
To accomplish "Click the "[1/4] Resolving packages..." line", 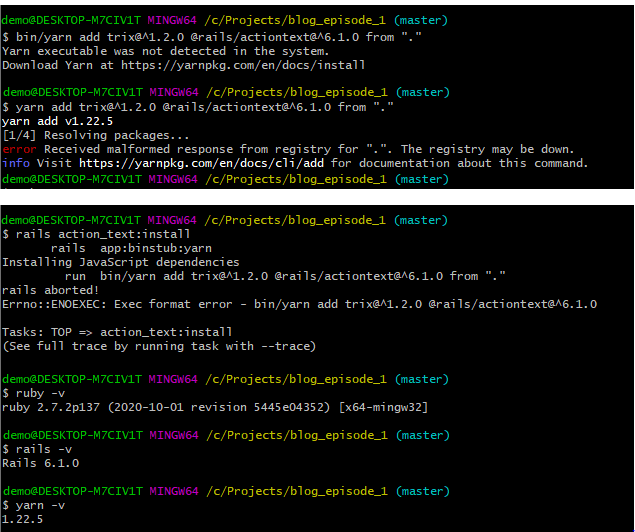I will 96,135.
